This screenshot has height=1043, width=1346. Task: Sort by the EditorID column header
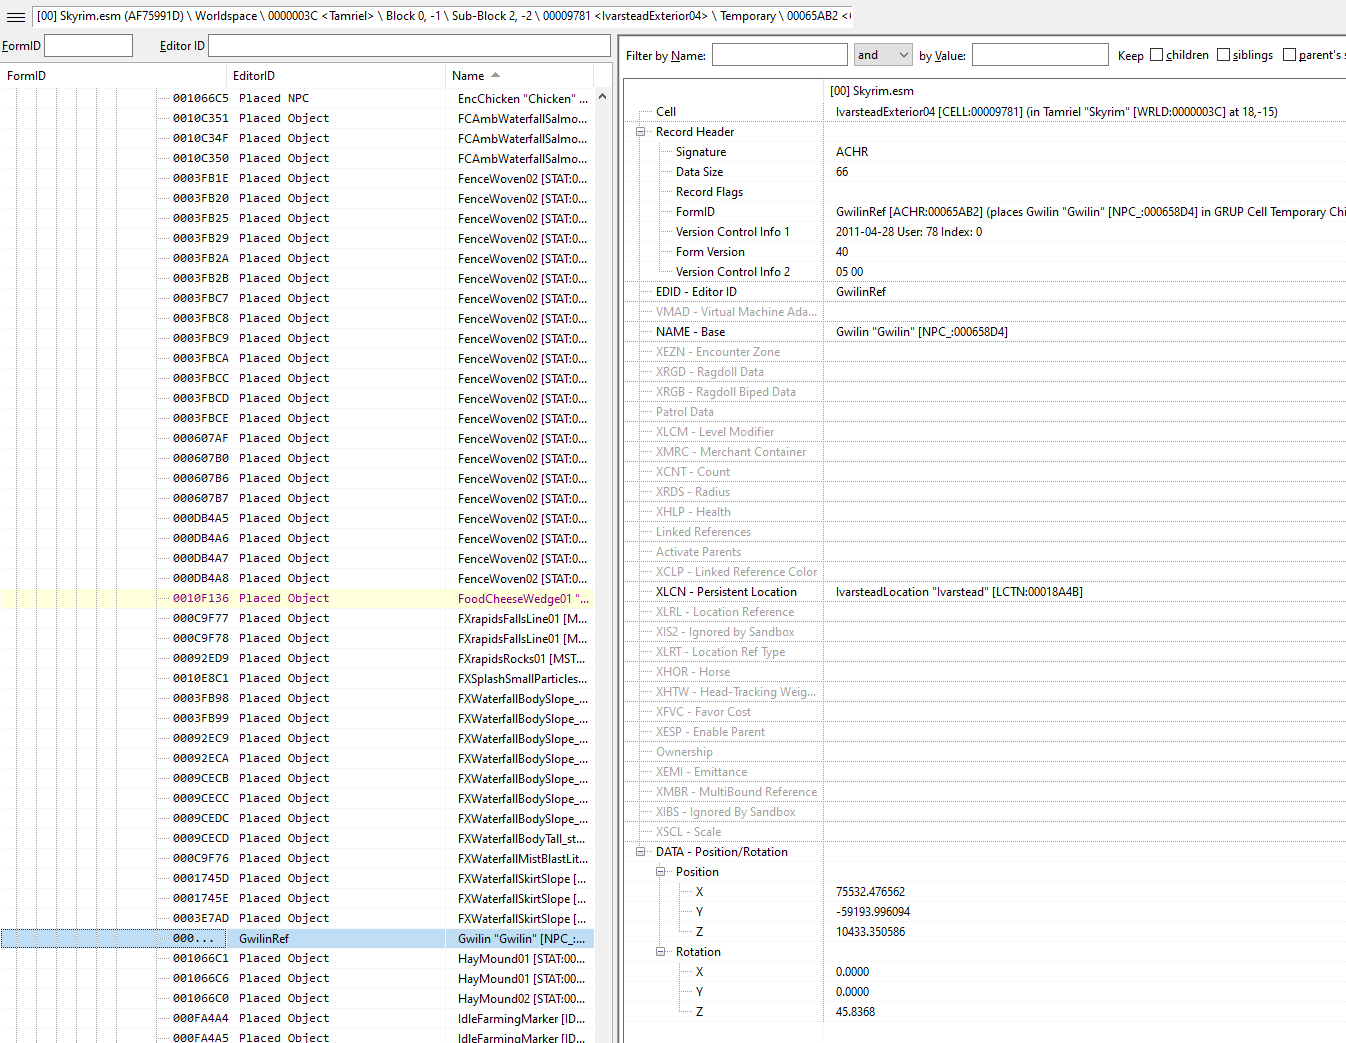coord(335,76)
